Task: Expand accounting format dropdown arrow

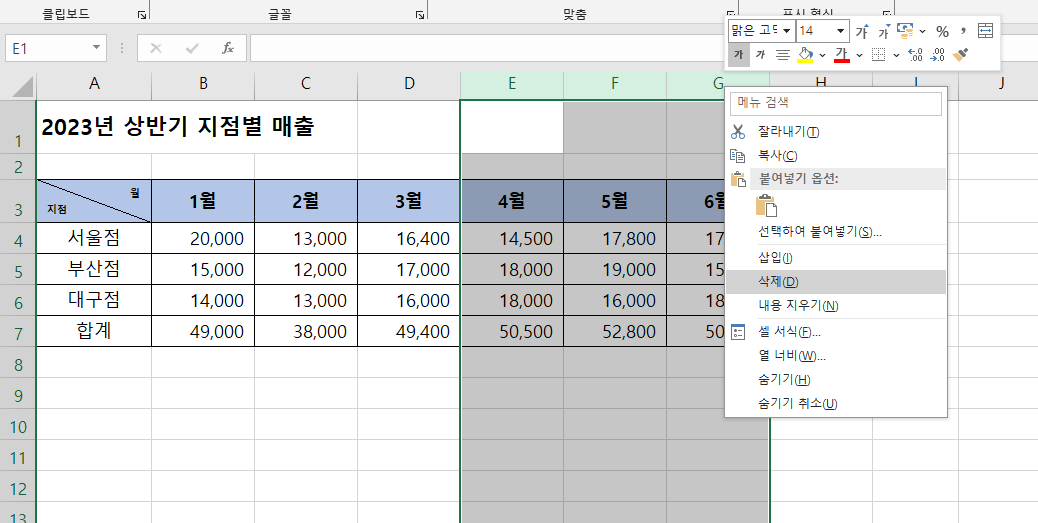Action: (923, 31)
